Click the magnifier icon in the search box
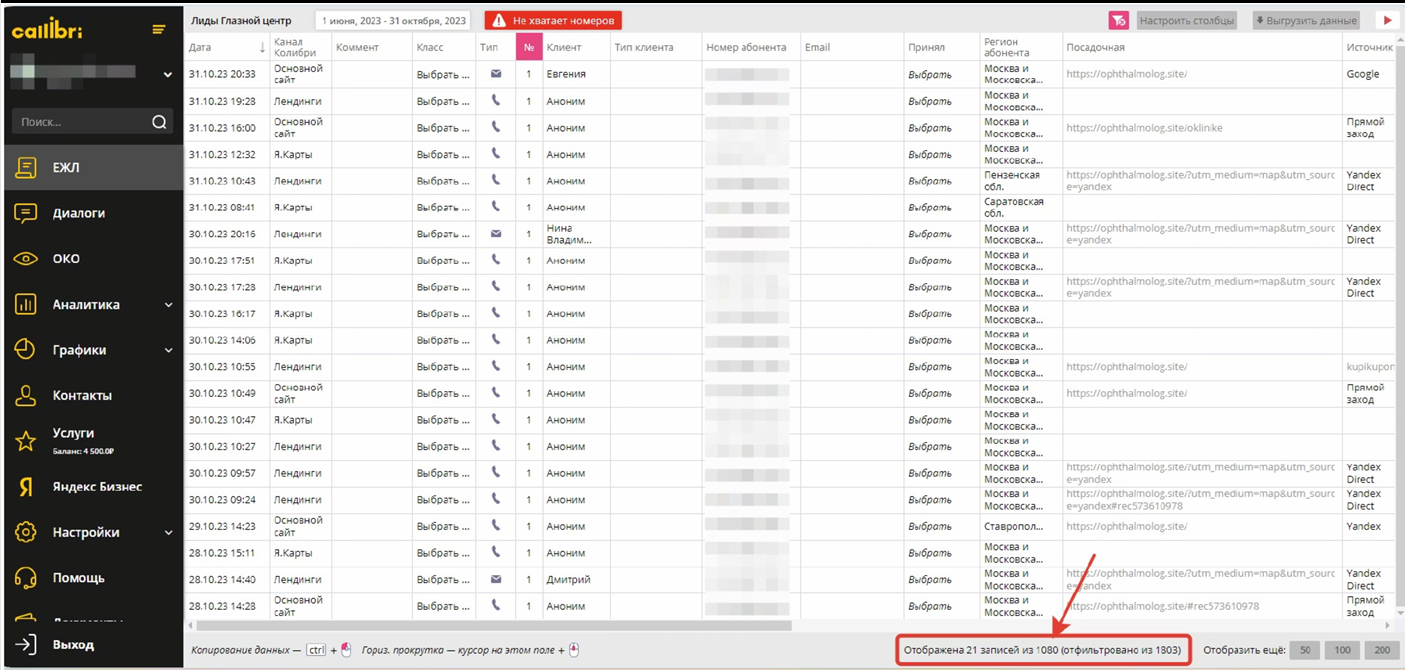 (159, 122)
